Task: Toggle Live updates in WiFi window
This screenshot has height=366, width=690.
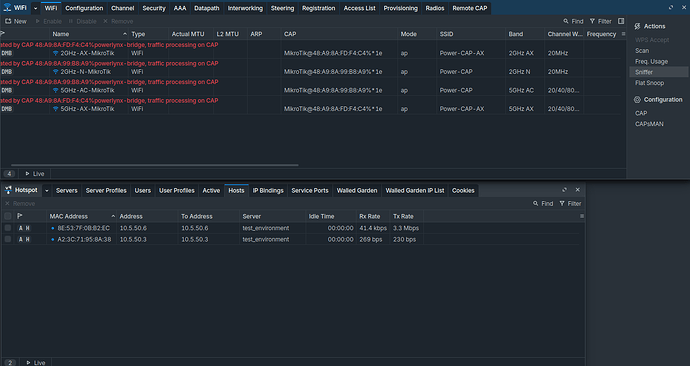Action: coord(35,174)
